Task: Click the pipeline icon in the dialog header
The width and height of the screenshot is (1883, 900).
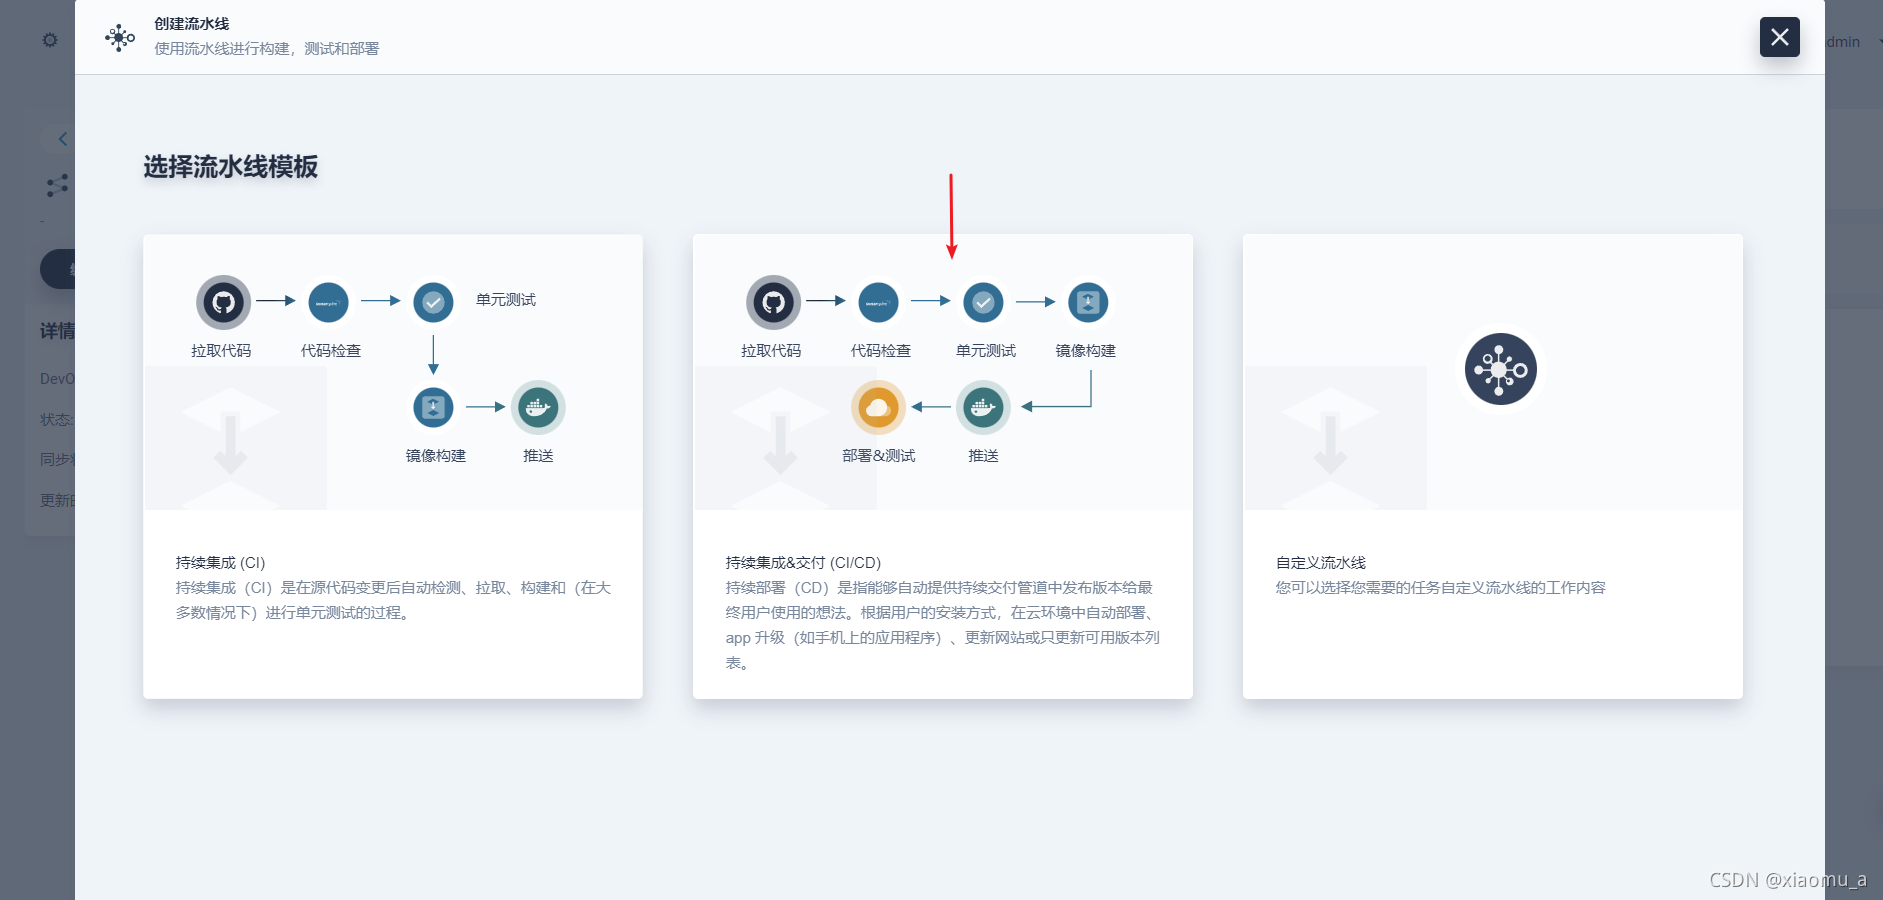Action: click(x=120, y=38)
